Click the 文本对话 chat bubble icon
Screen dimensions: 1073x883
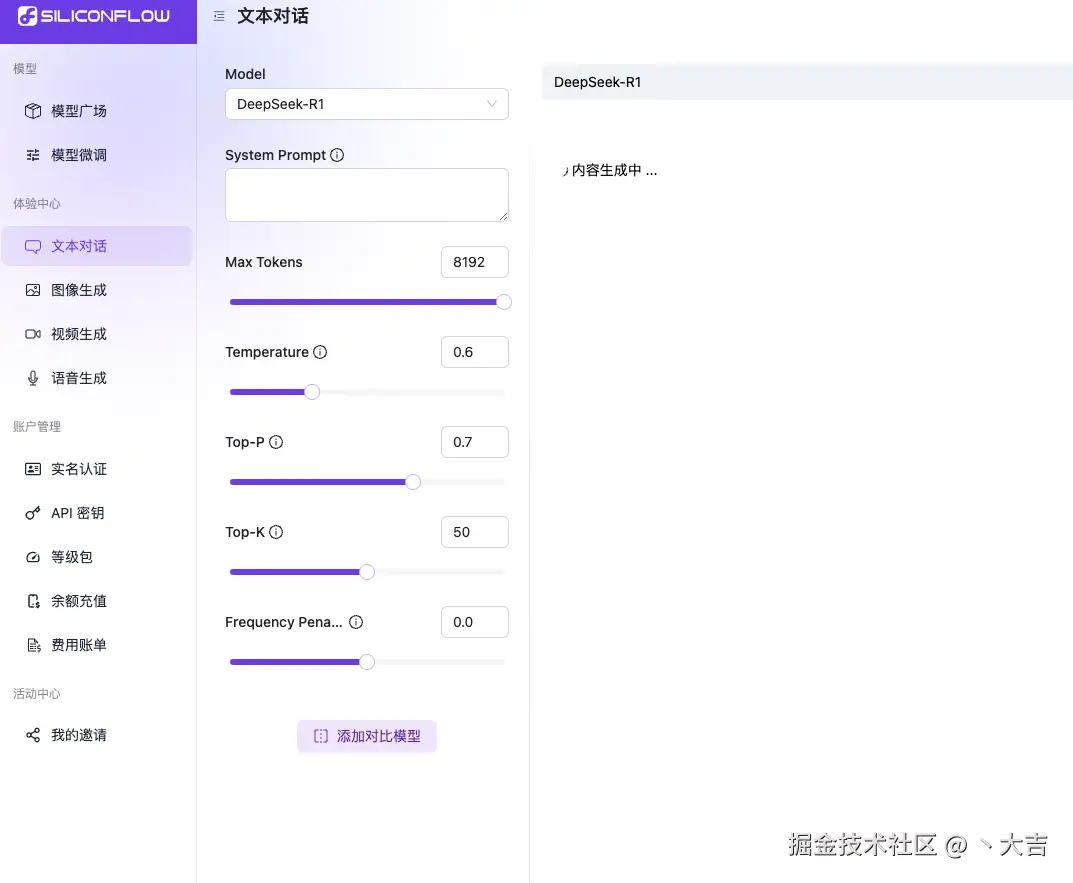click(x=33, y=246)
